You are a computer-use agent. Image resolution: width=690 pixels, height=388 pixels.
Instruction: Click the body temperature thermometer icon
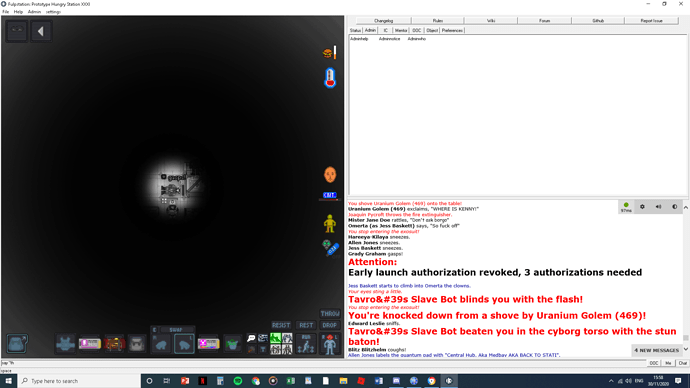(x=330, y=78)
